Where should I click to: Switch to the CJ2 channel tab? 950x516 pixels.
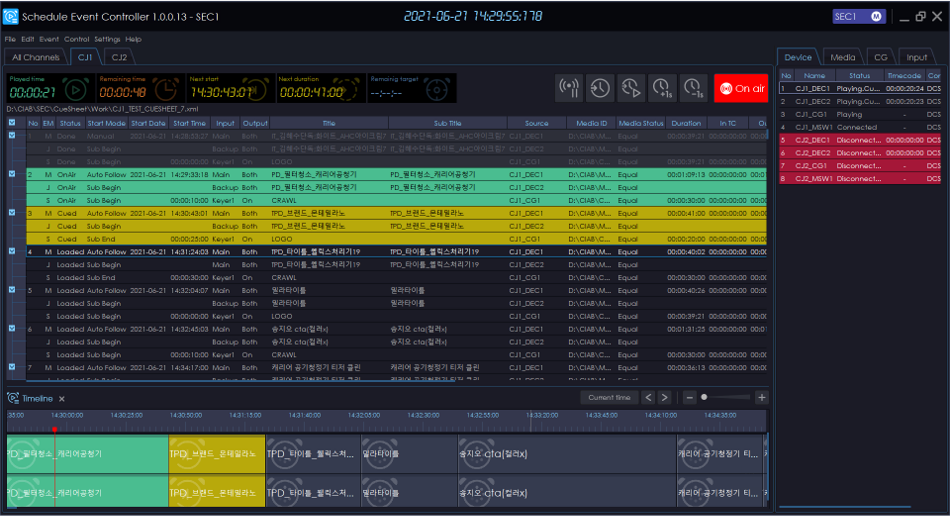click(x=119, y=57)
